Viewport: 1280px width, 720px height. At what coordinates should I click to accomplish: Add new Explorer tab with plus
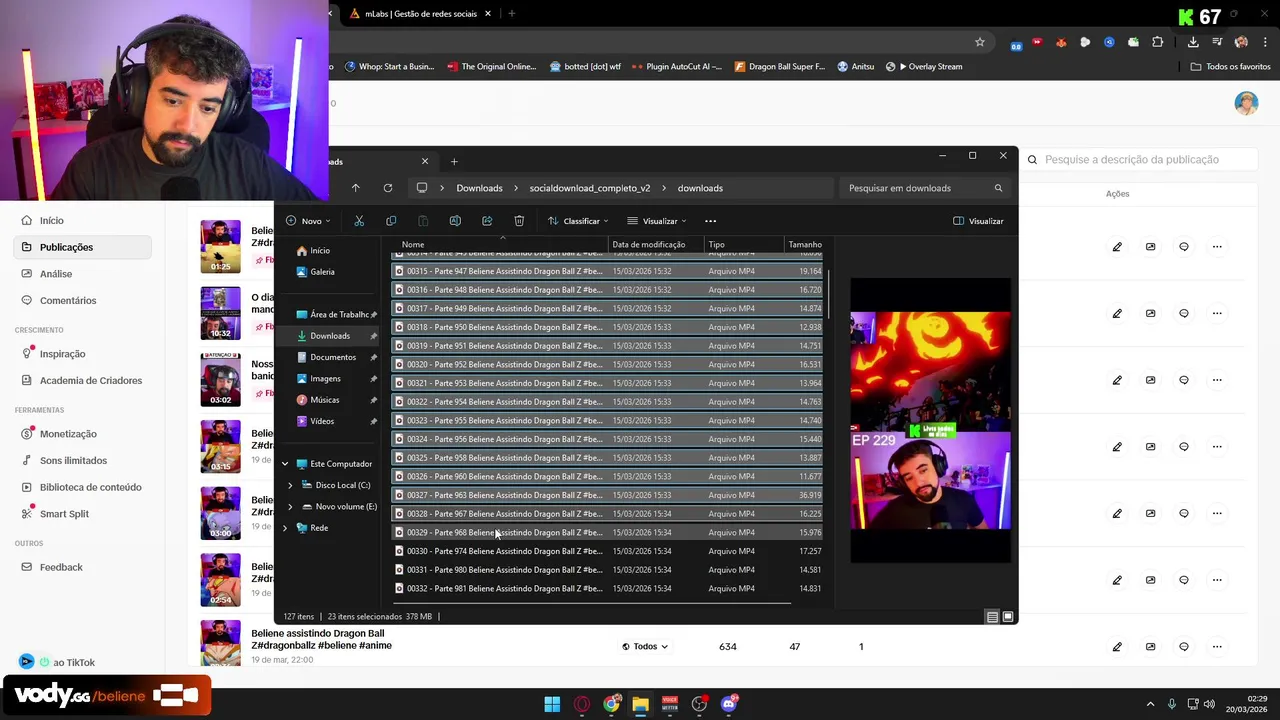[x=454, y=161]
